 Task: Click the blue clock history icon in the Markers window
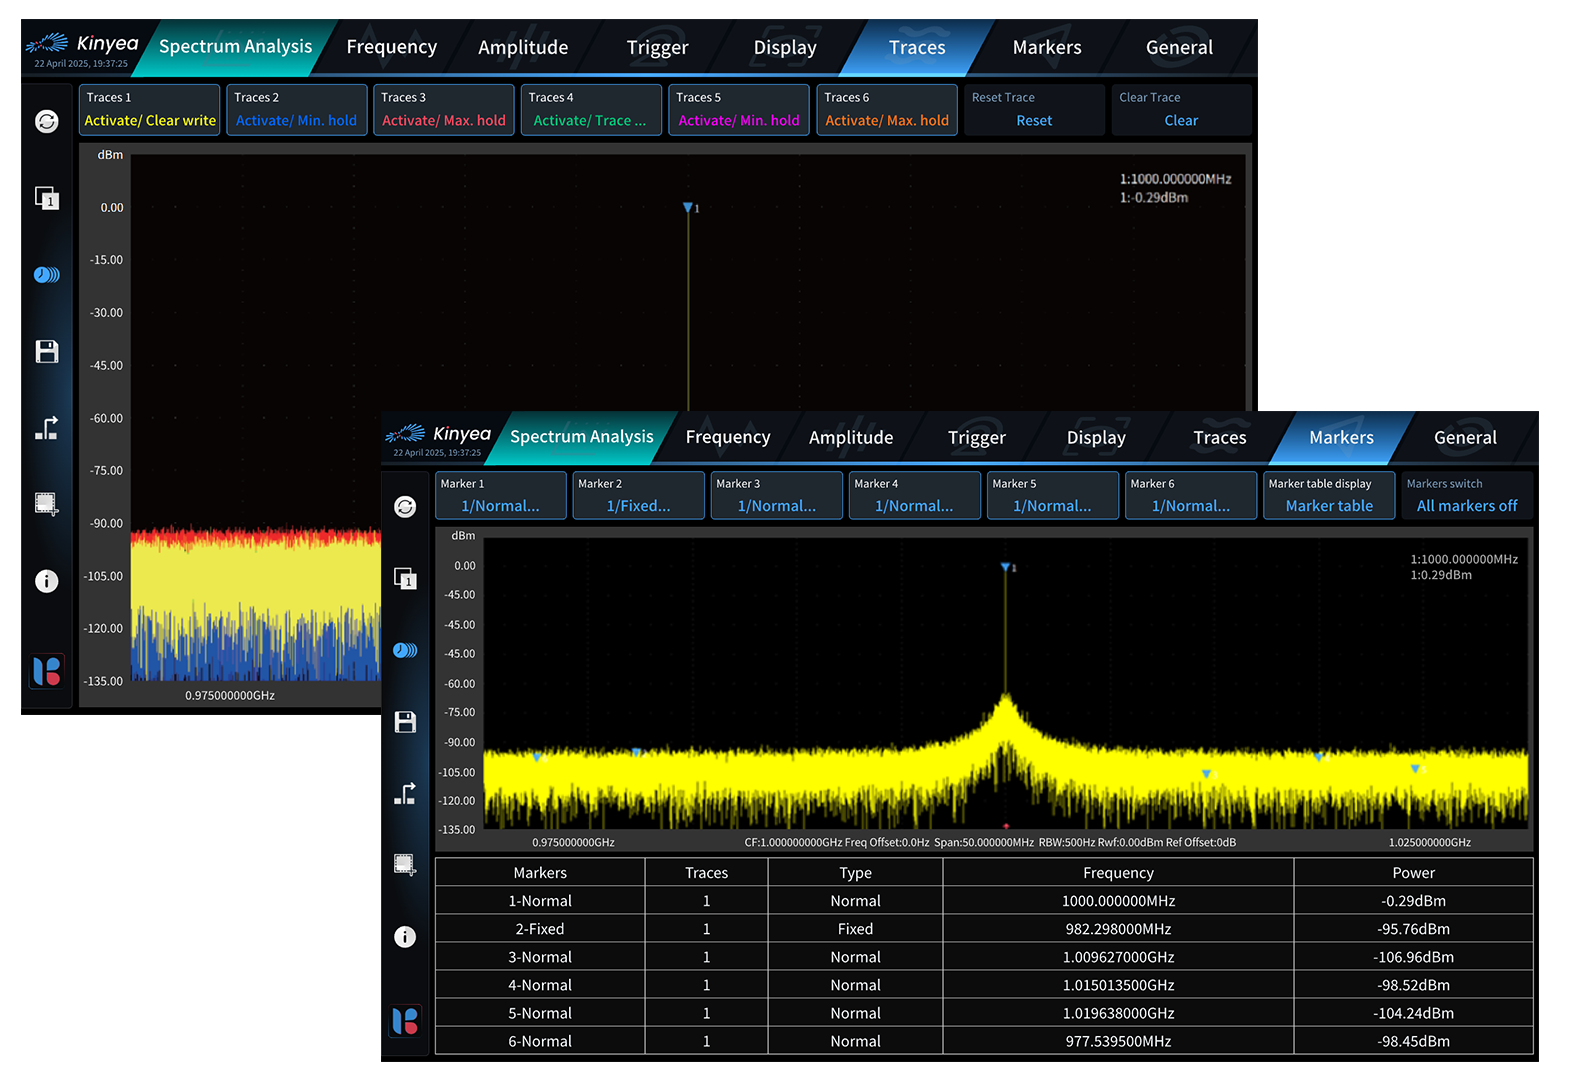click(405, 650)
